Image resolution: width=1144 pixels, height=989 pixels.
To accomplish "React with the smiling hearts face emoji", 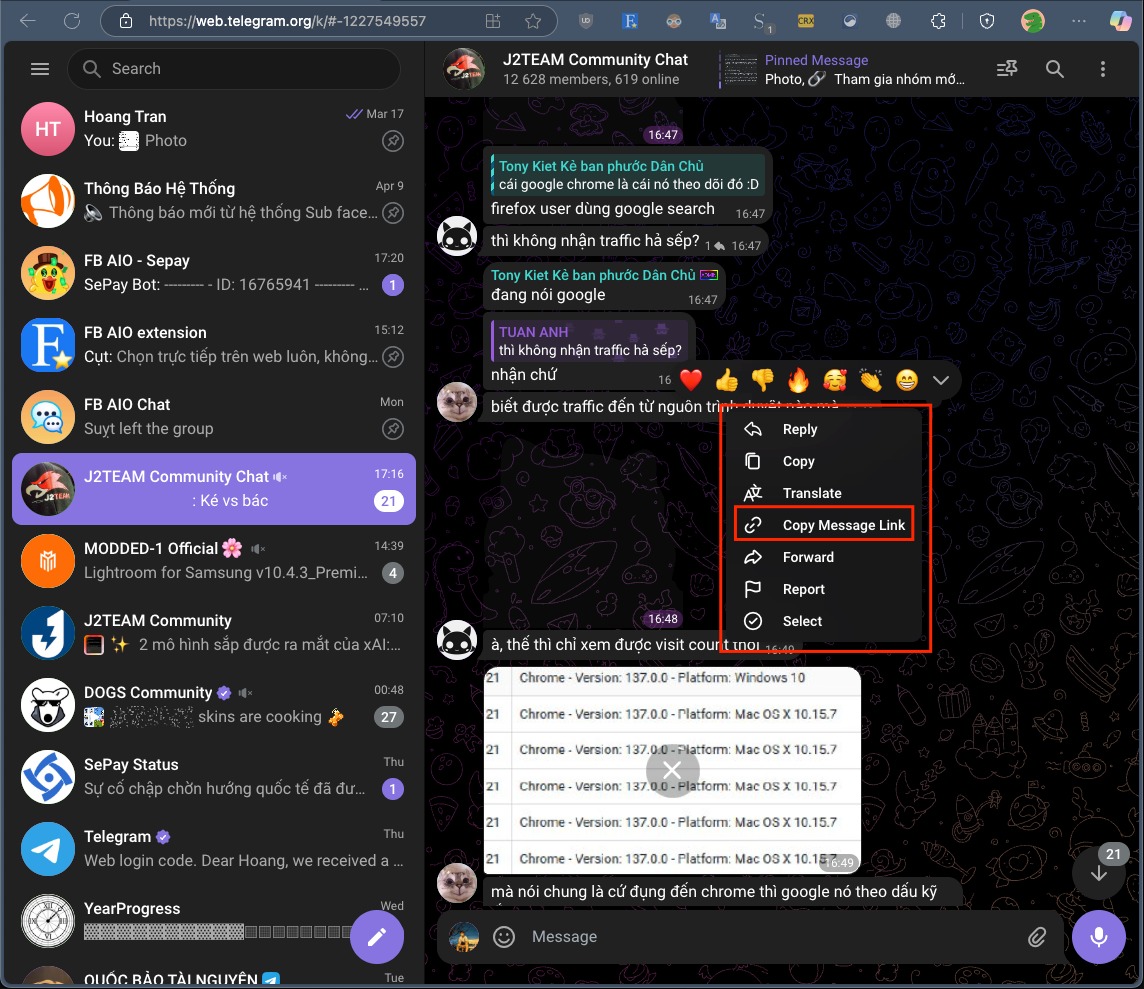I will 835,380.
